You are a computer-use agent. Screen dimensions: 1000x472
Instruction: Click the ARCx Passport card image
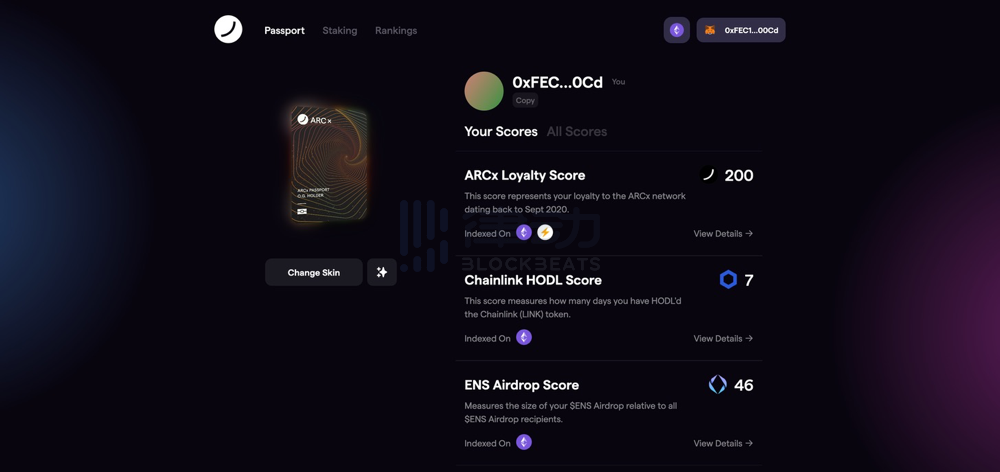pyautogui.click(x=329, y=164)
